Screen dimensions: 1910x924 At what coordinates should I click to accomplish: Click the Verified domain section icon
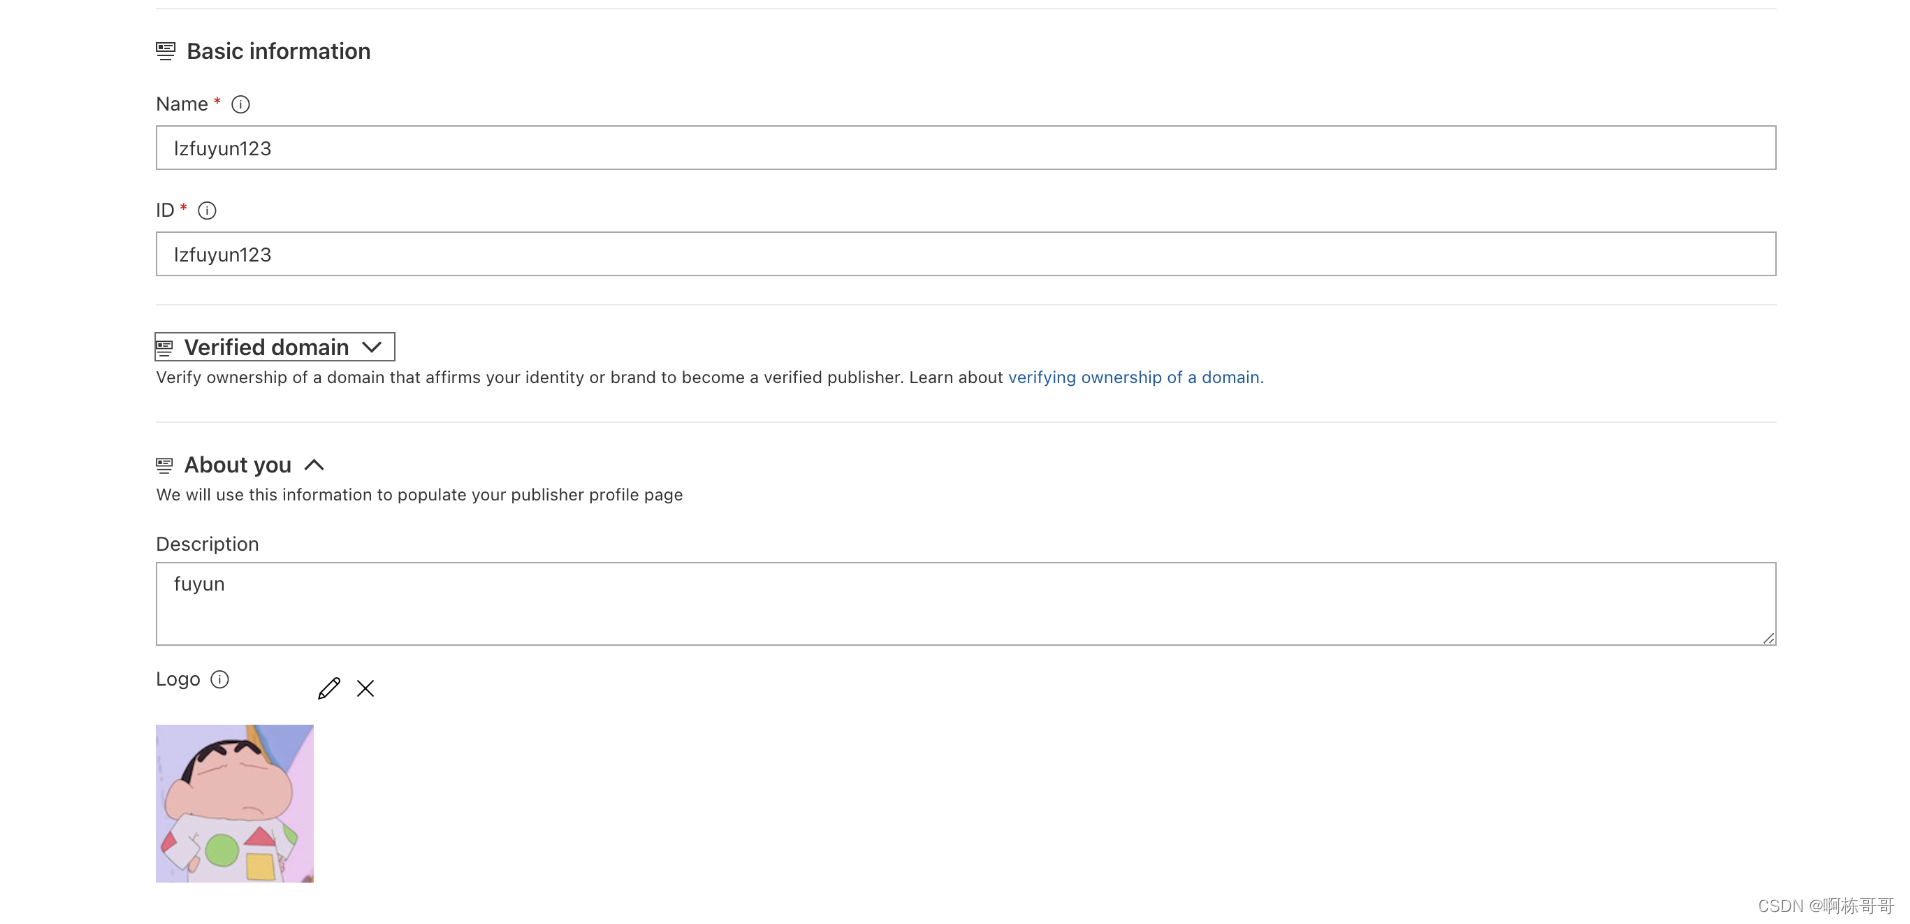(165, 348)
